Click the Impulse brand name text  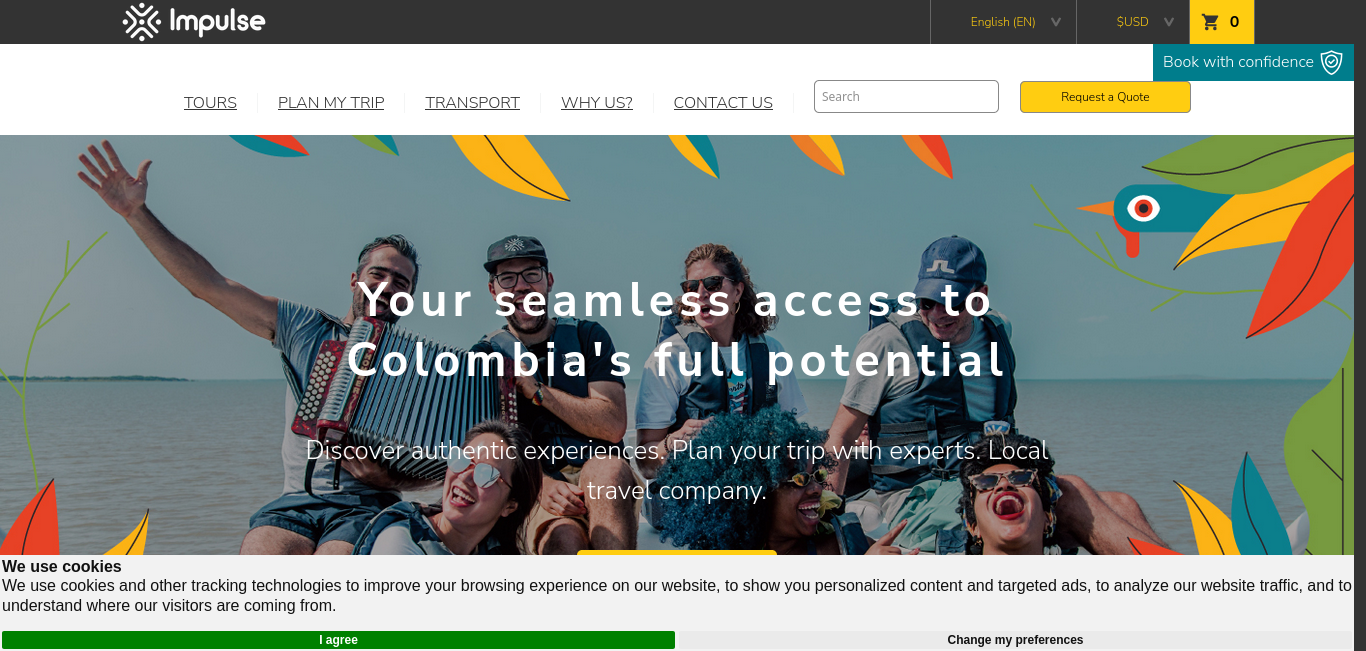tap(217, 22)
